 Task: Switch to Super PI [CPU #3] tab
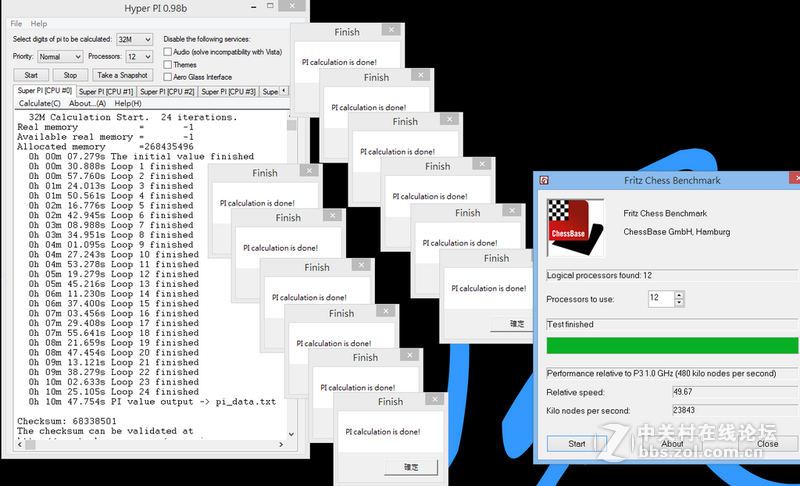[x=228, y=92]
